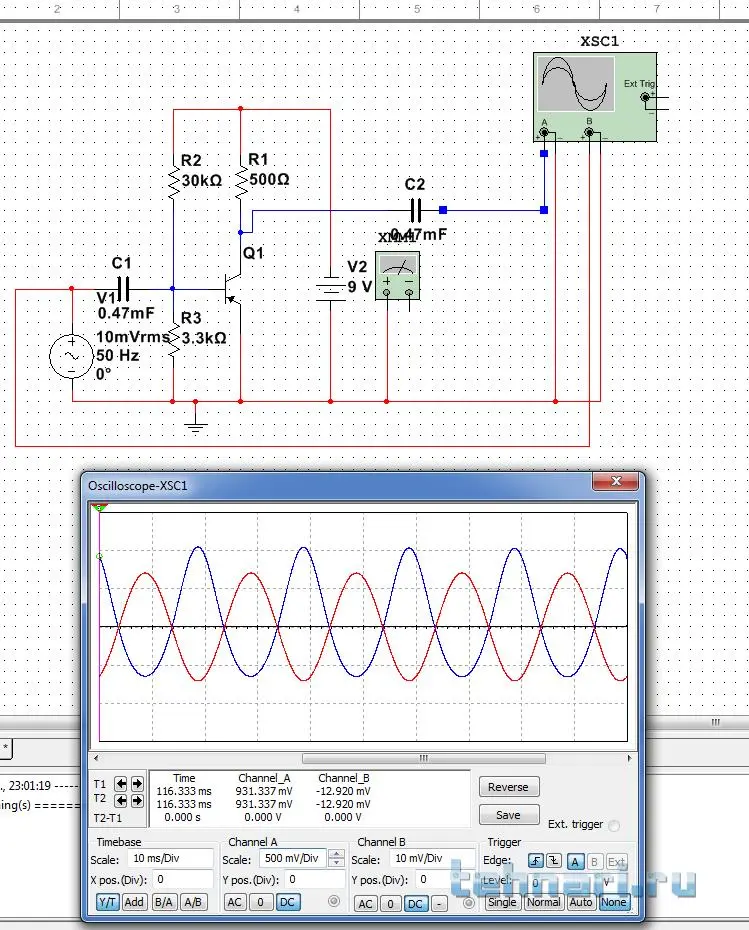749x930 pixels.
Task: Switch timebase display mode to B/A
Action: [163, 902]
